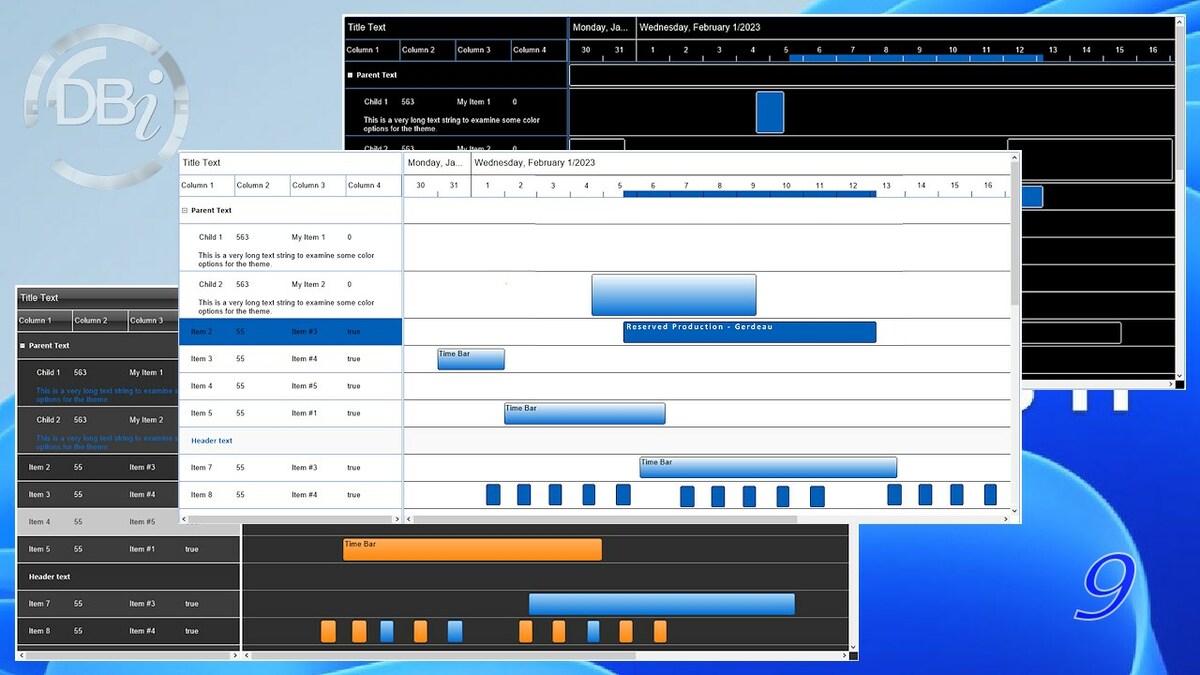This screenshot has height=675, width=1200.
Task: Click Column 1 header in white window
Action: click(x=207, y=185)
